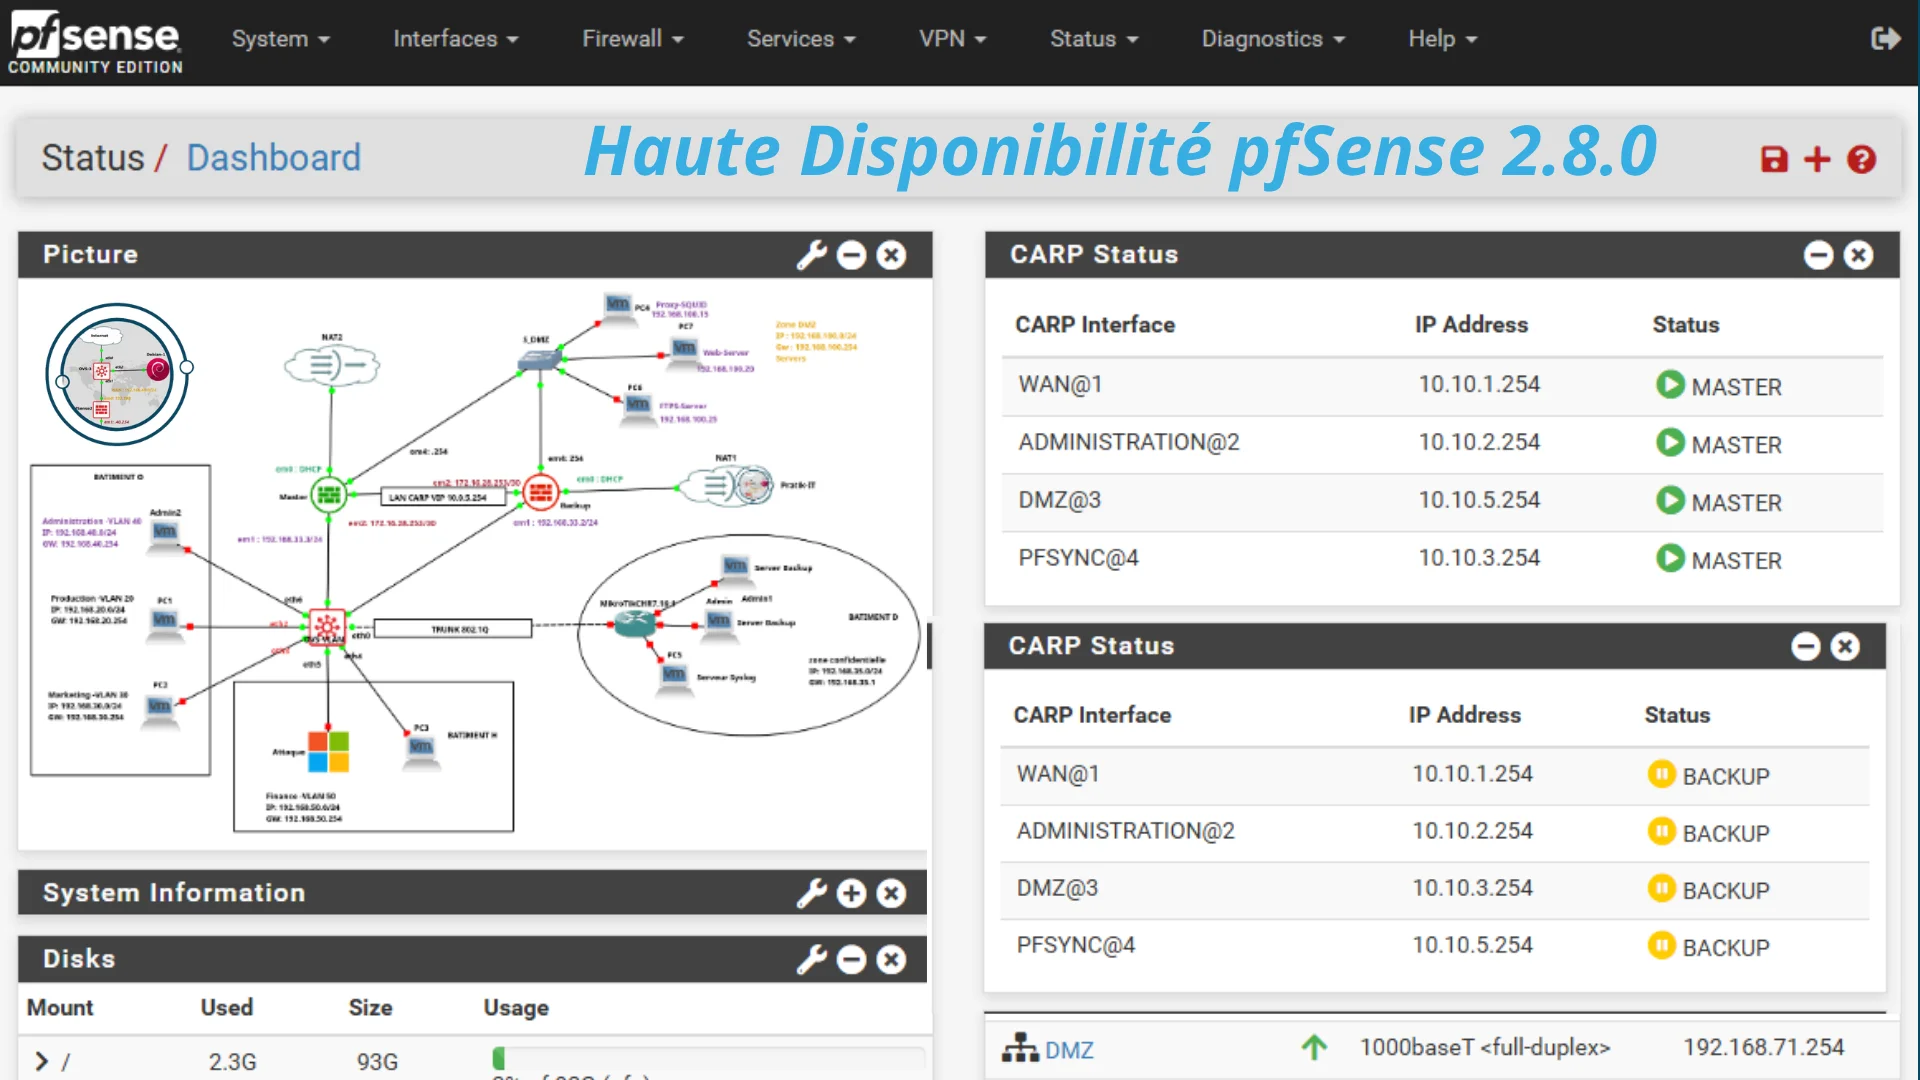Click the disk usage progress bar
Screen dimensions: 1920x1080
click(708, 1059)
